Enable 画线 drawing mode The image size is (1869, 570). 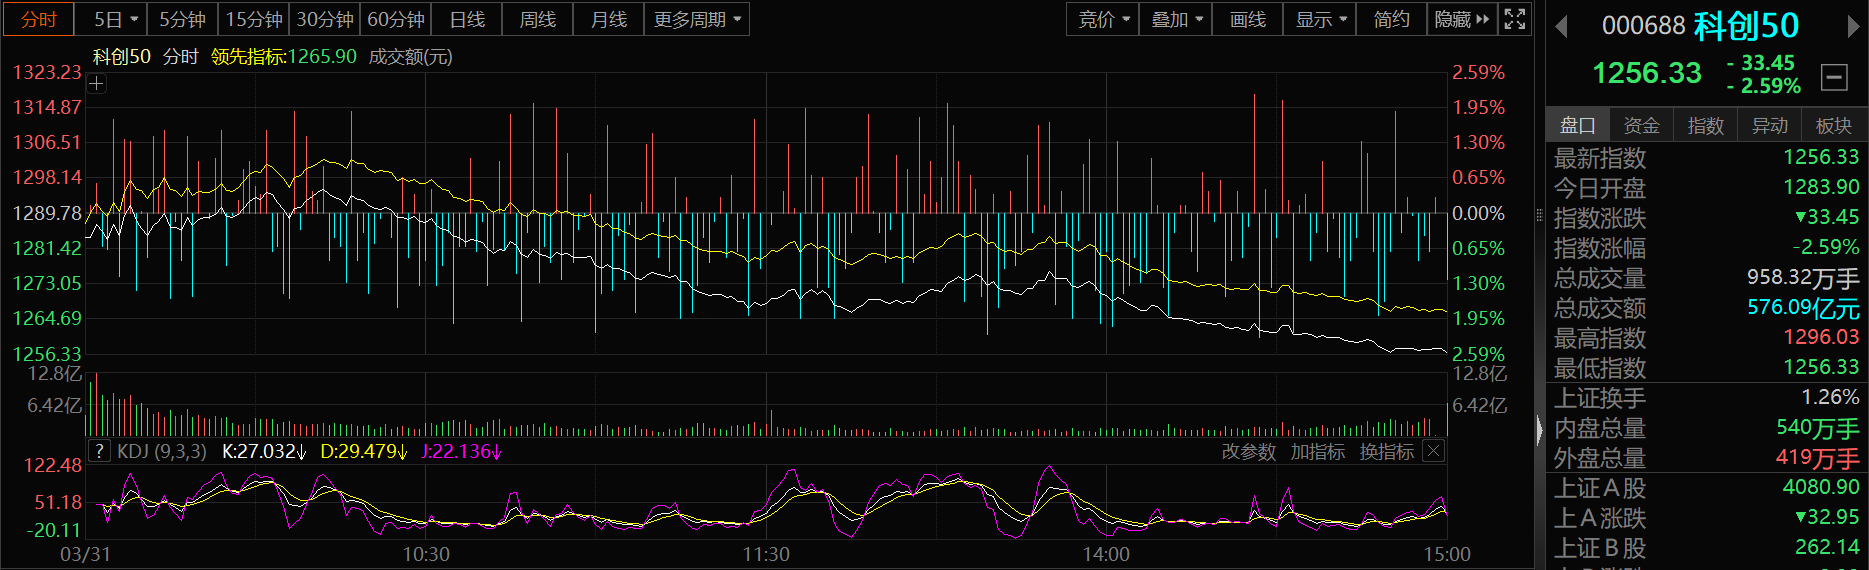(x=1247, y=19)
